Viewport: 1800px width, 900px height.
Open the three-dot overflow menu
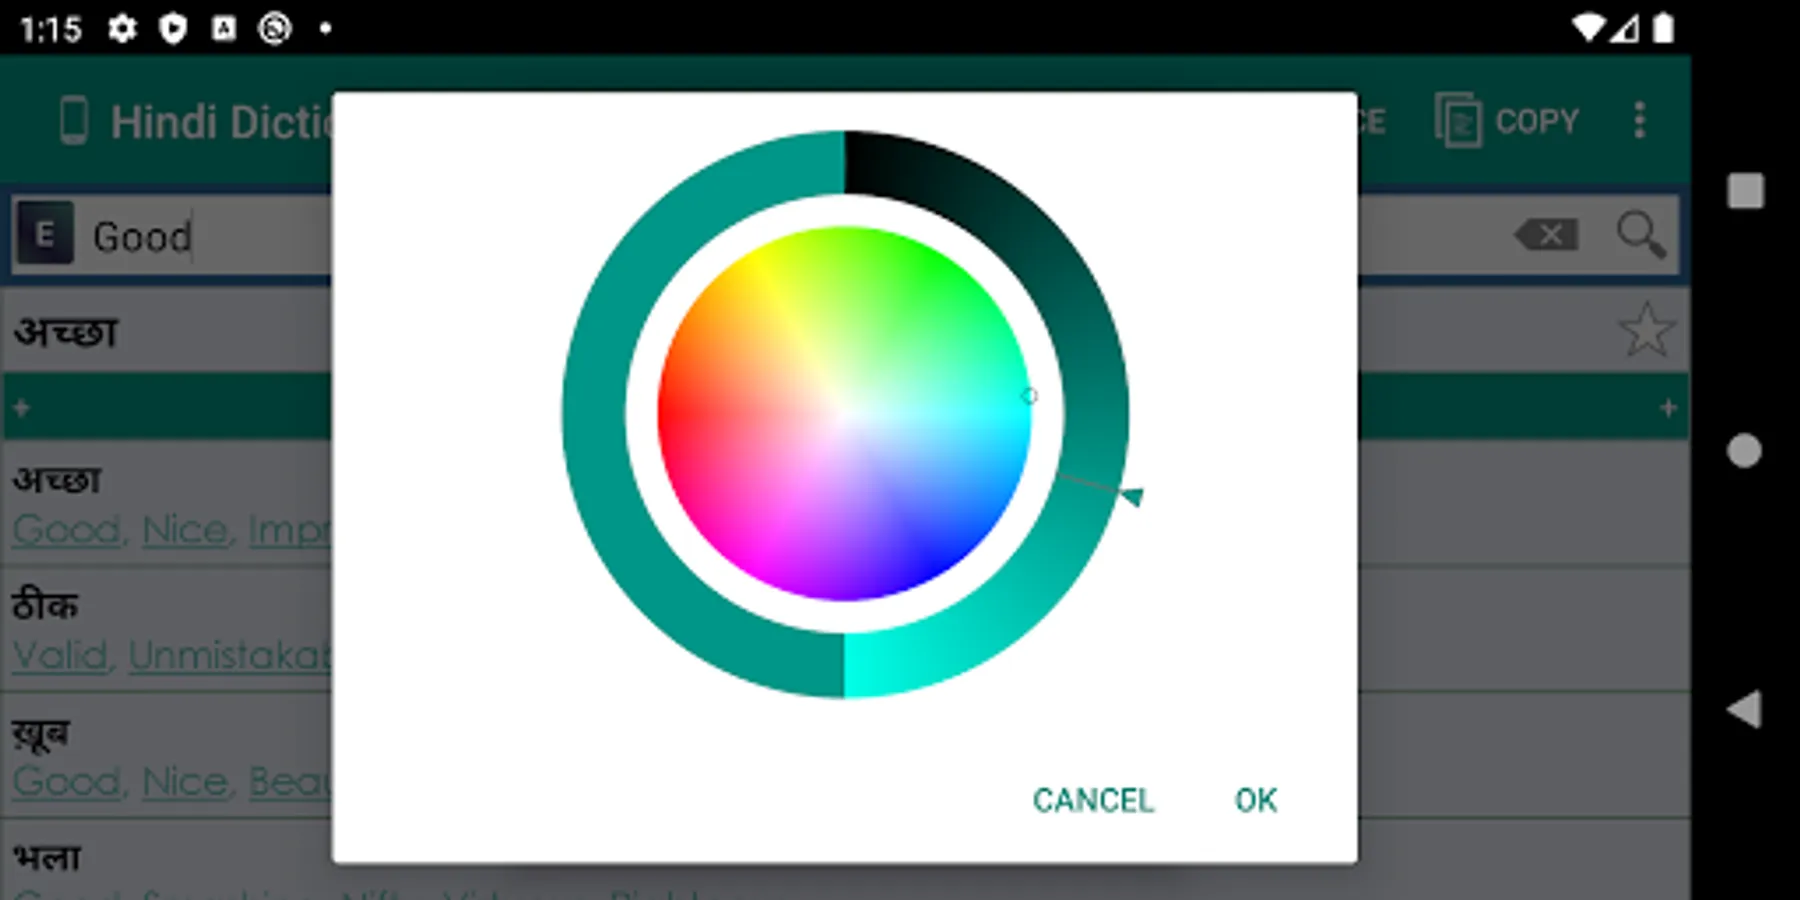(x=1639, y=120)
